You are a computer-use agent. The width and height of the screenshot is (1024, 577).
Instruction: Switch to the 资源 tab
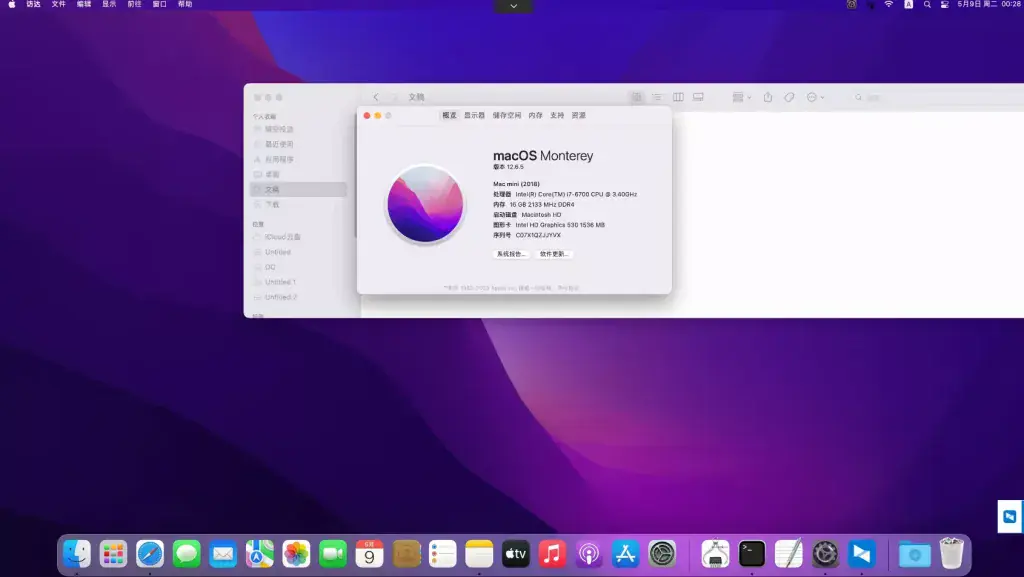click(579, 115)
